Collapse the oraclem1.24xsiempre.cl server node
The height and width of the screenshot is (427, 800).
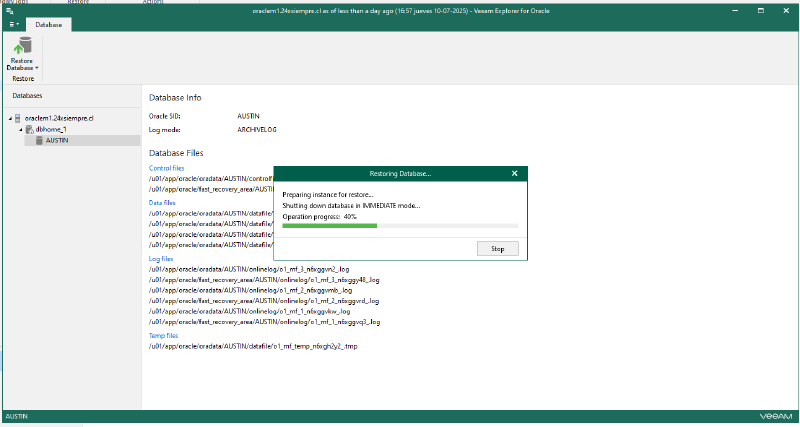(10, 118)
